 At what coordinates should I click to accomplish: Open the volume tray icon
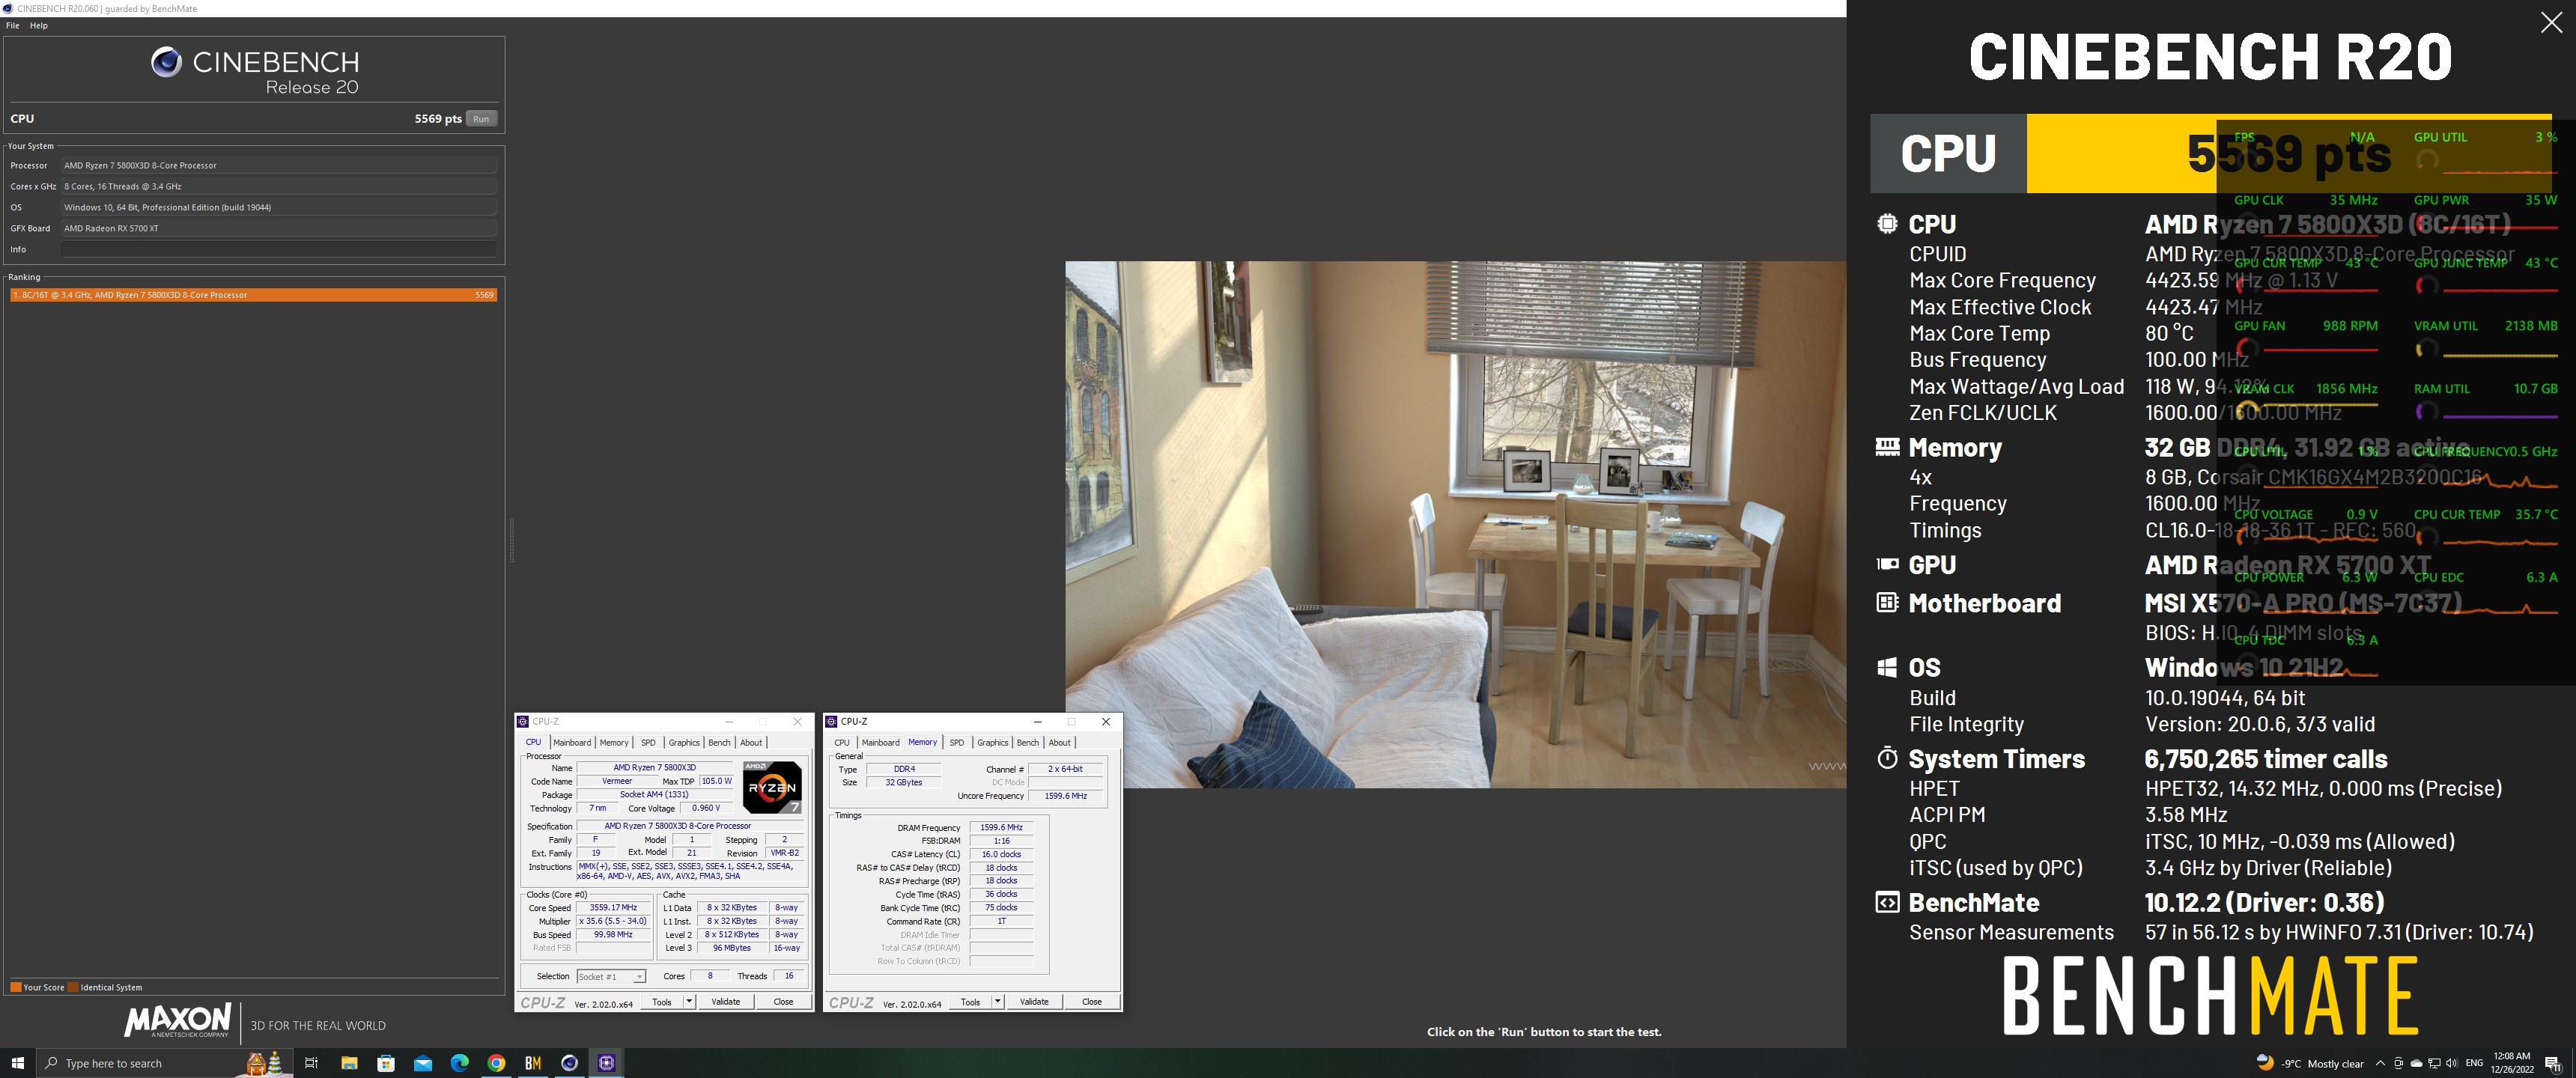point(2452,1063)
